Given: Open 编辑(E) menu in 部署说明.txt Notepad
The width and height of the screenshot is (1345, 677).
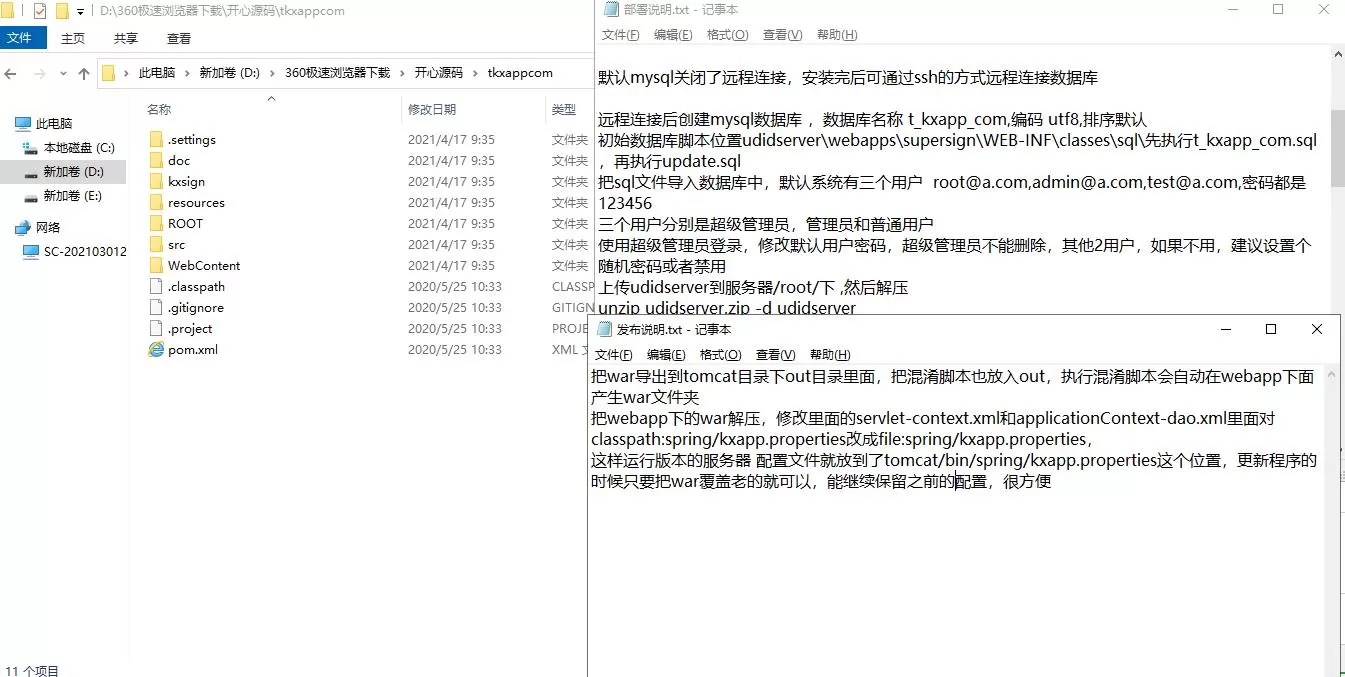Looking at the screenshot, I should 673,35.
